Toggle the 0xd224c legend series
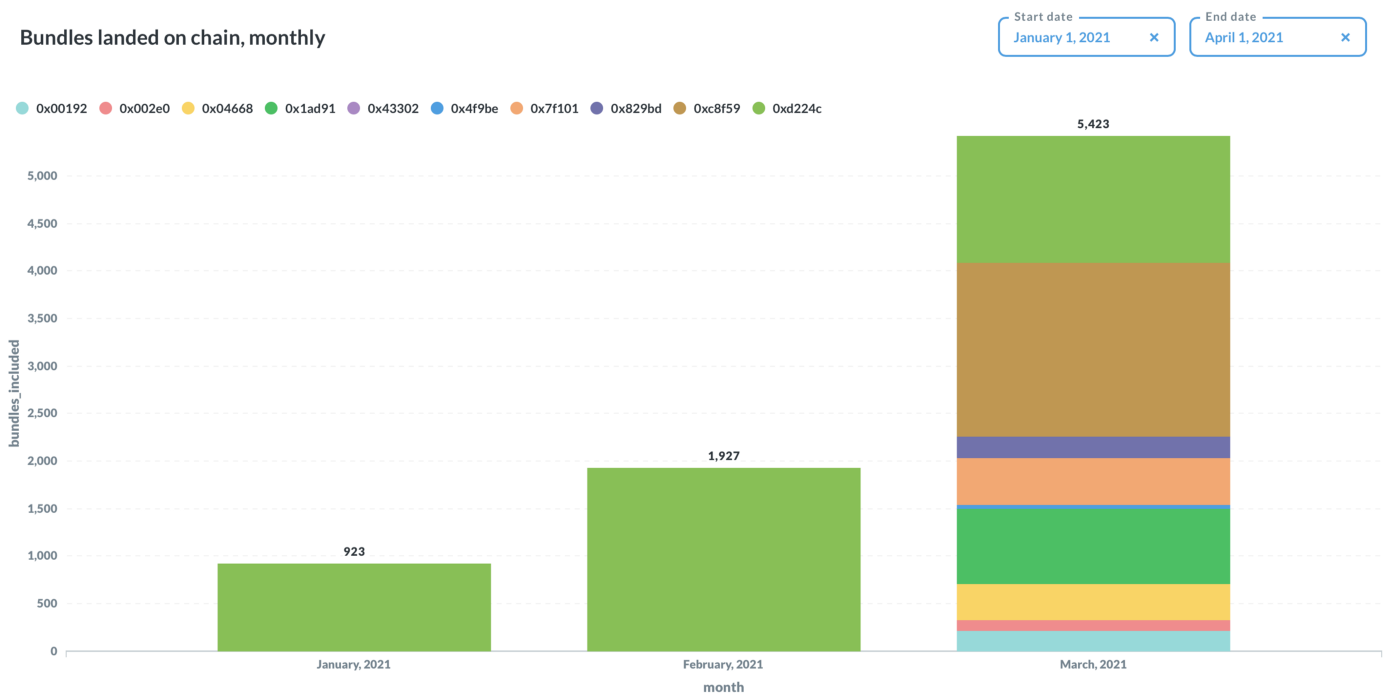Image resolution: width=1400 pixels, height=700 pixels. point(788,108)
